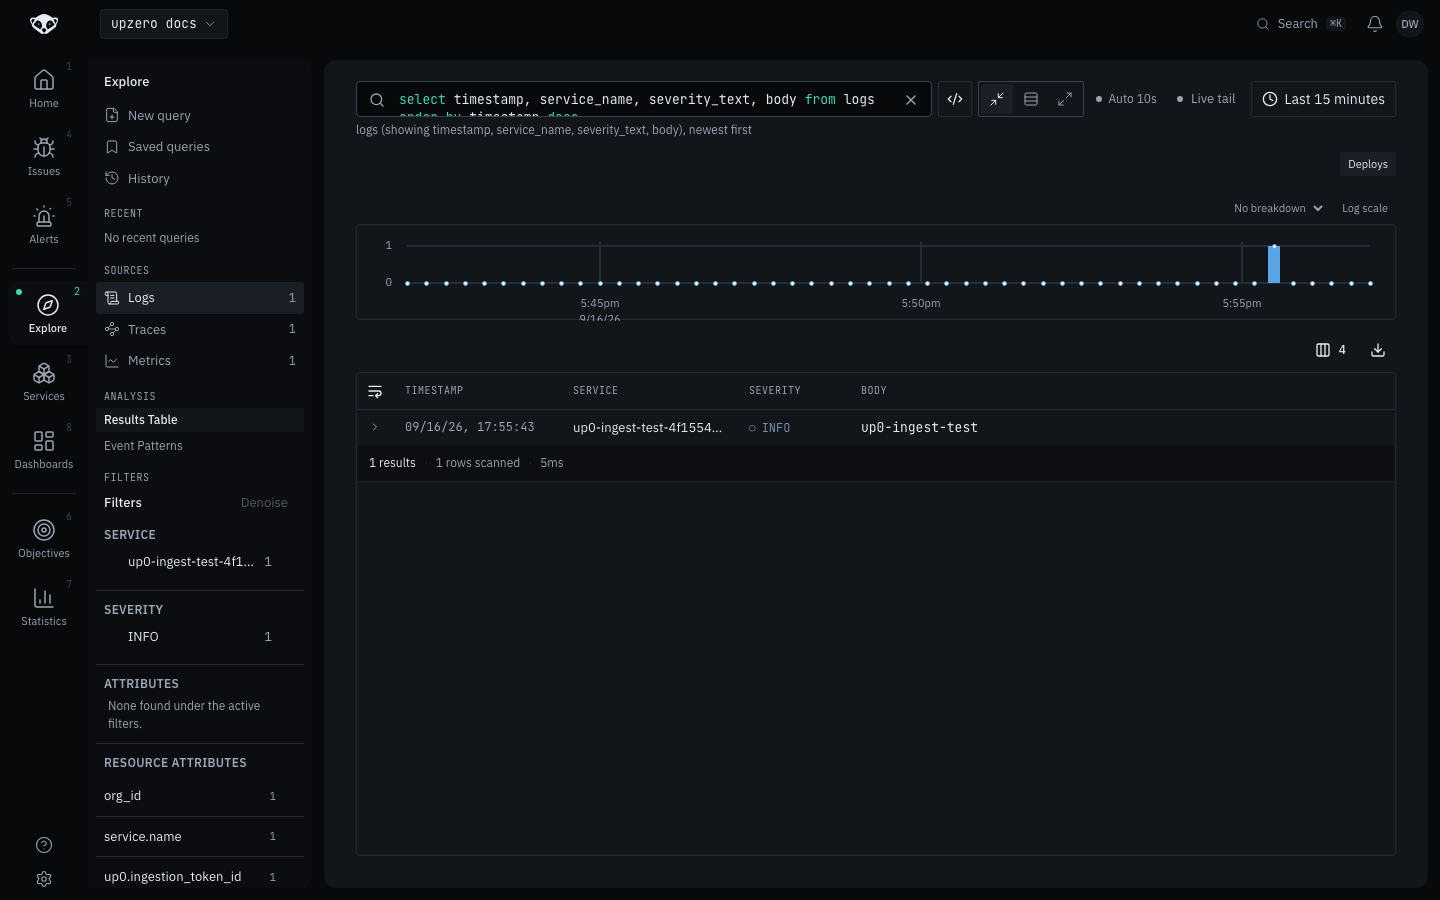Viewport: 1440px width, 900px height.
Task: Expand the service.name resource attribute
Action: [200, 836]
